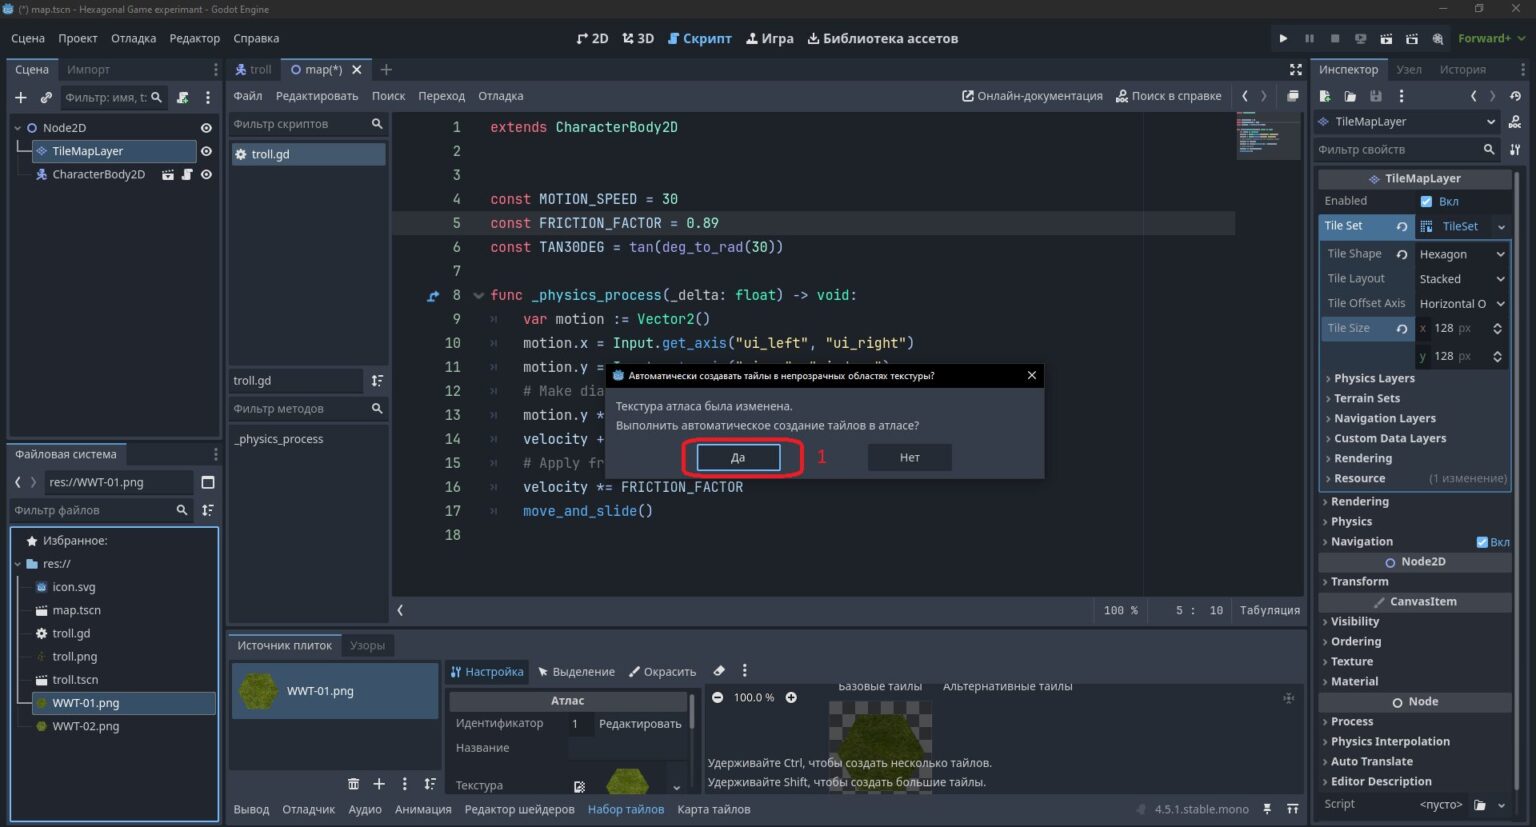Open the Tile Shape Hexagon dropdown
The image size is (1536, 827).
pos(1461,254)
